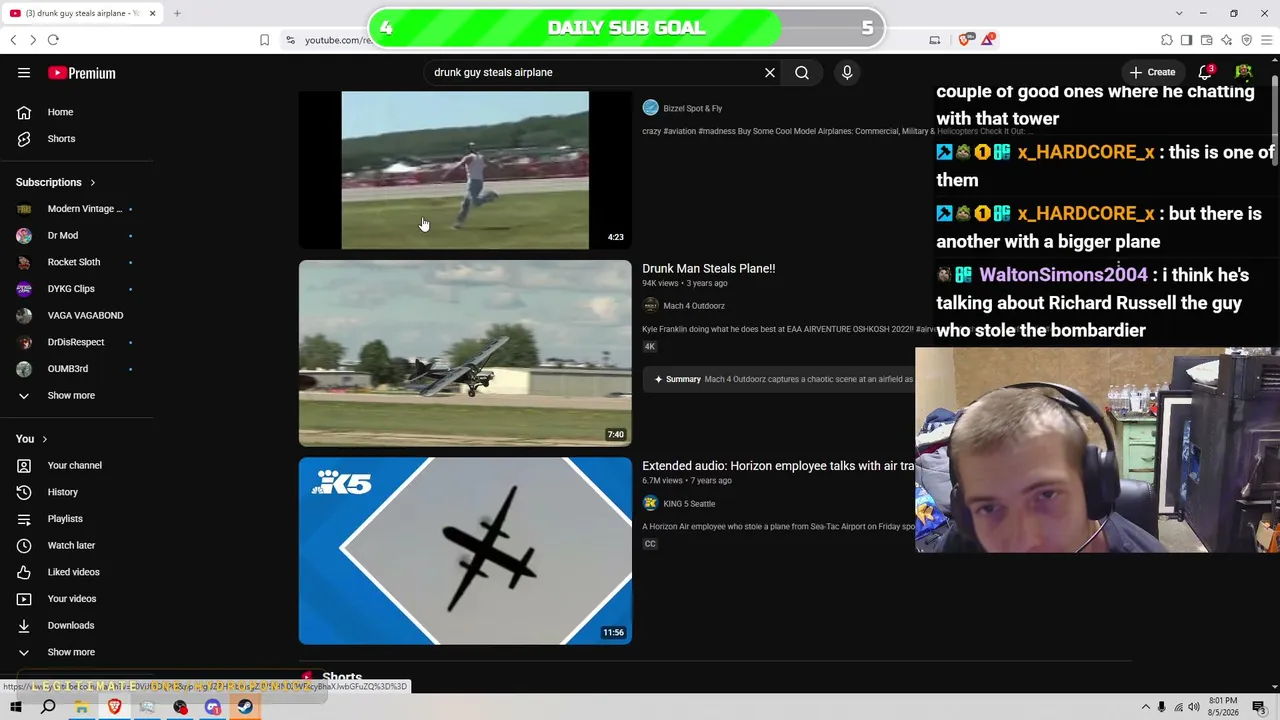This screenshot has width=1280, height=720.
Task: Open the DrDisRespect channel
Action: (77, 342)
